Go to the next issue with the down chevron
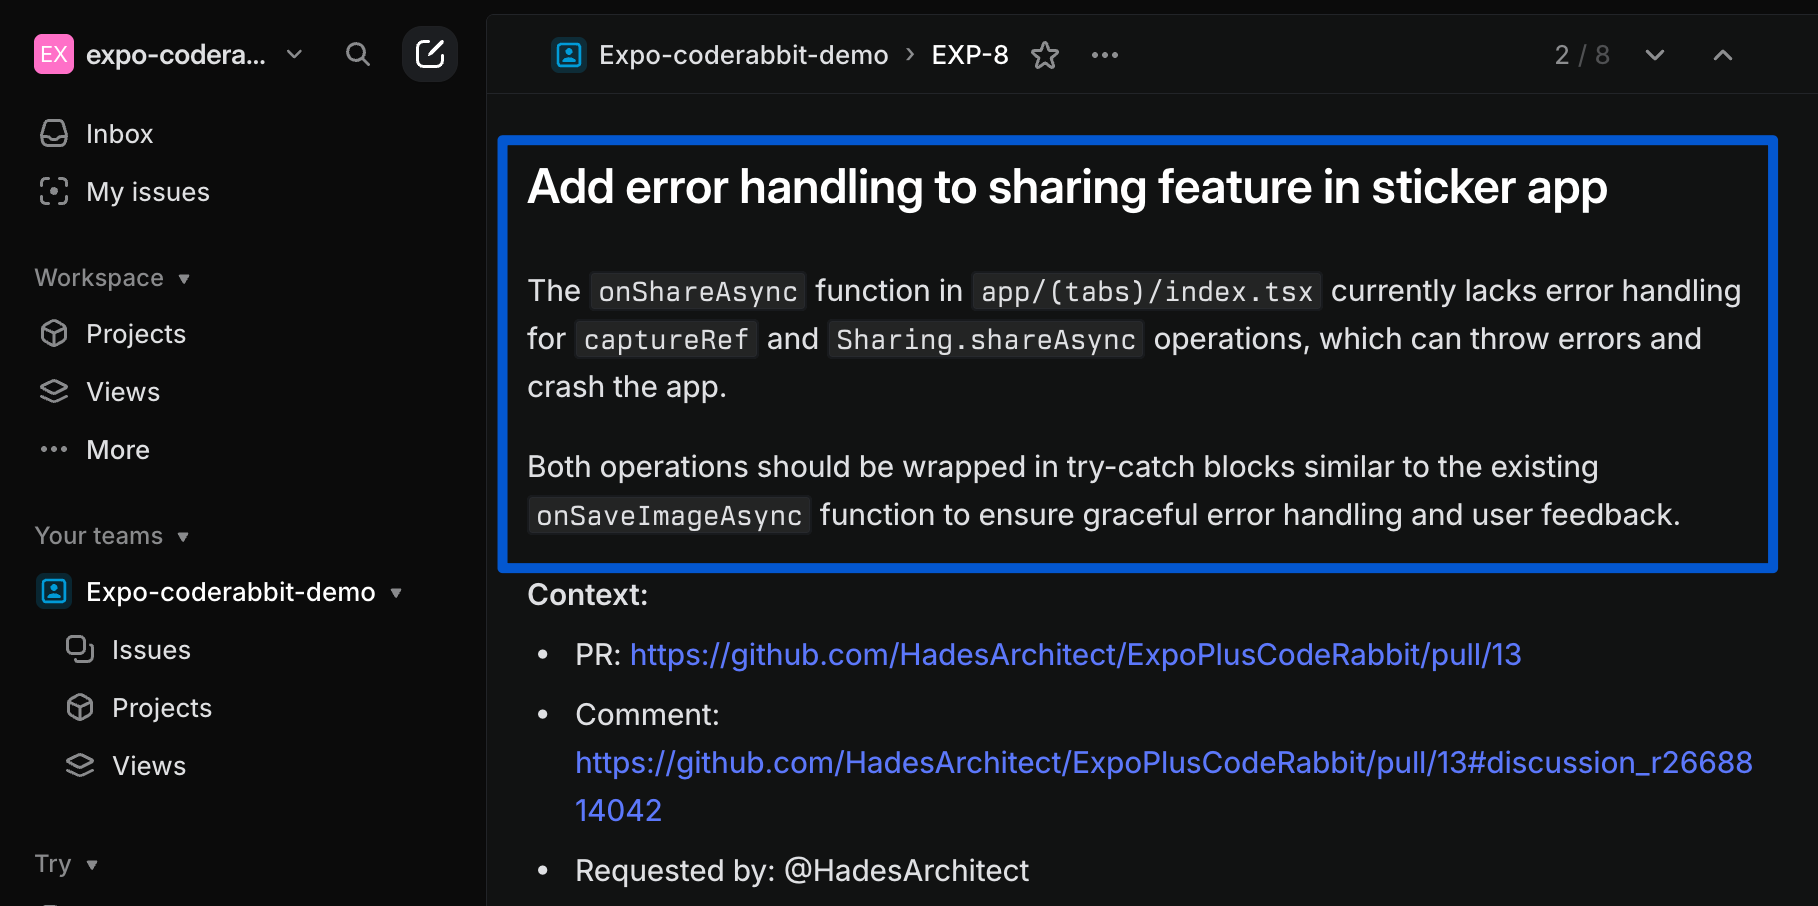Image resolution: width=1818 pixels, height=906 pixels. click(x=1655, y=56)
